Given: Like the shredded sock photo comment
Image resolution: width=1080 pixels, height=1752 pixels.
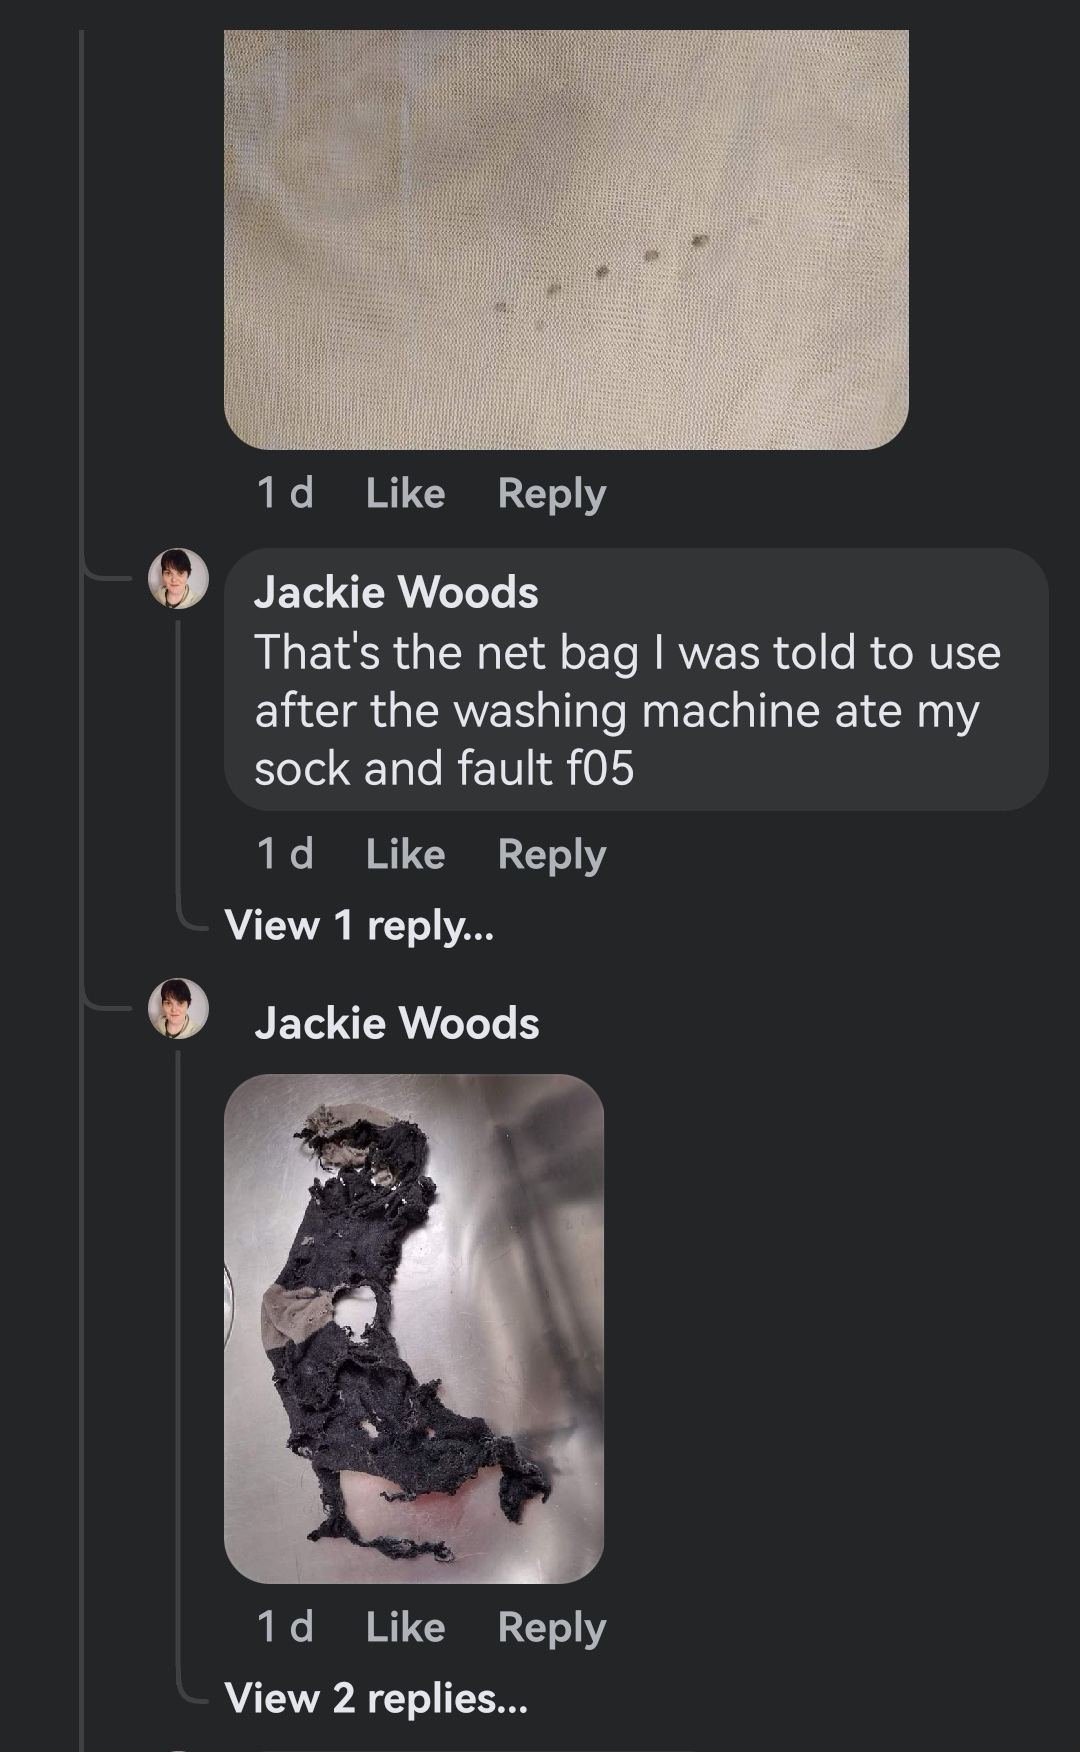Looking at the screenshot, I should [405, 1627].
